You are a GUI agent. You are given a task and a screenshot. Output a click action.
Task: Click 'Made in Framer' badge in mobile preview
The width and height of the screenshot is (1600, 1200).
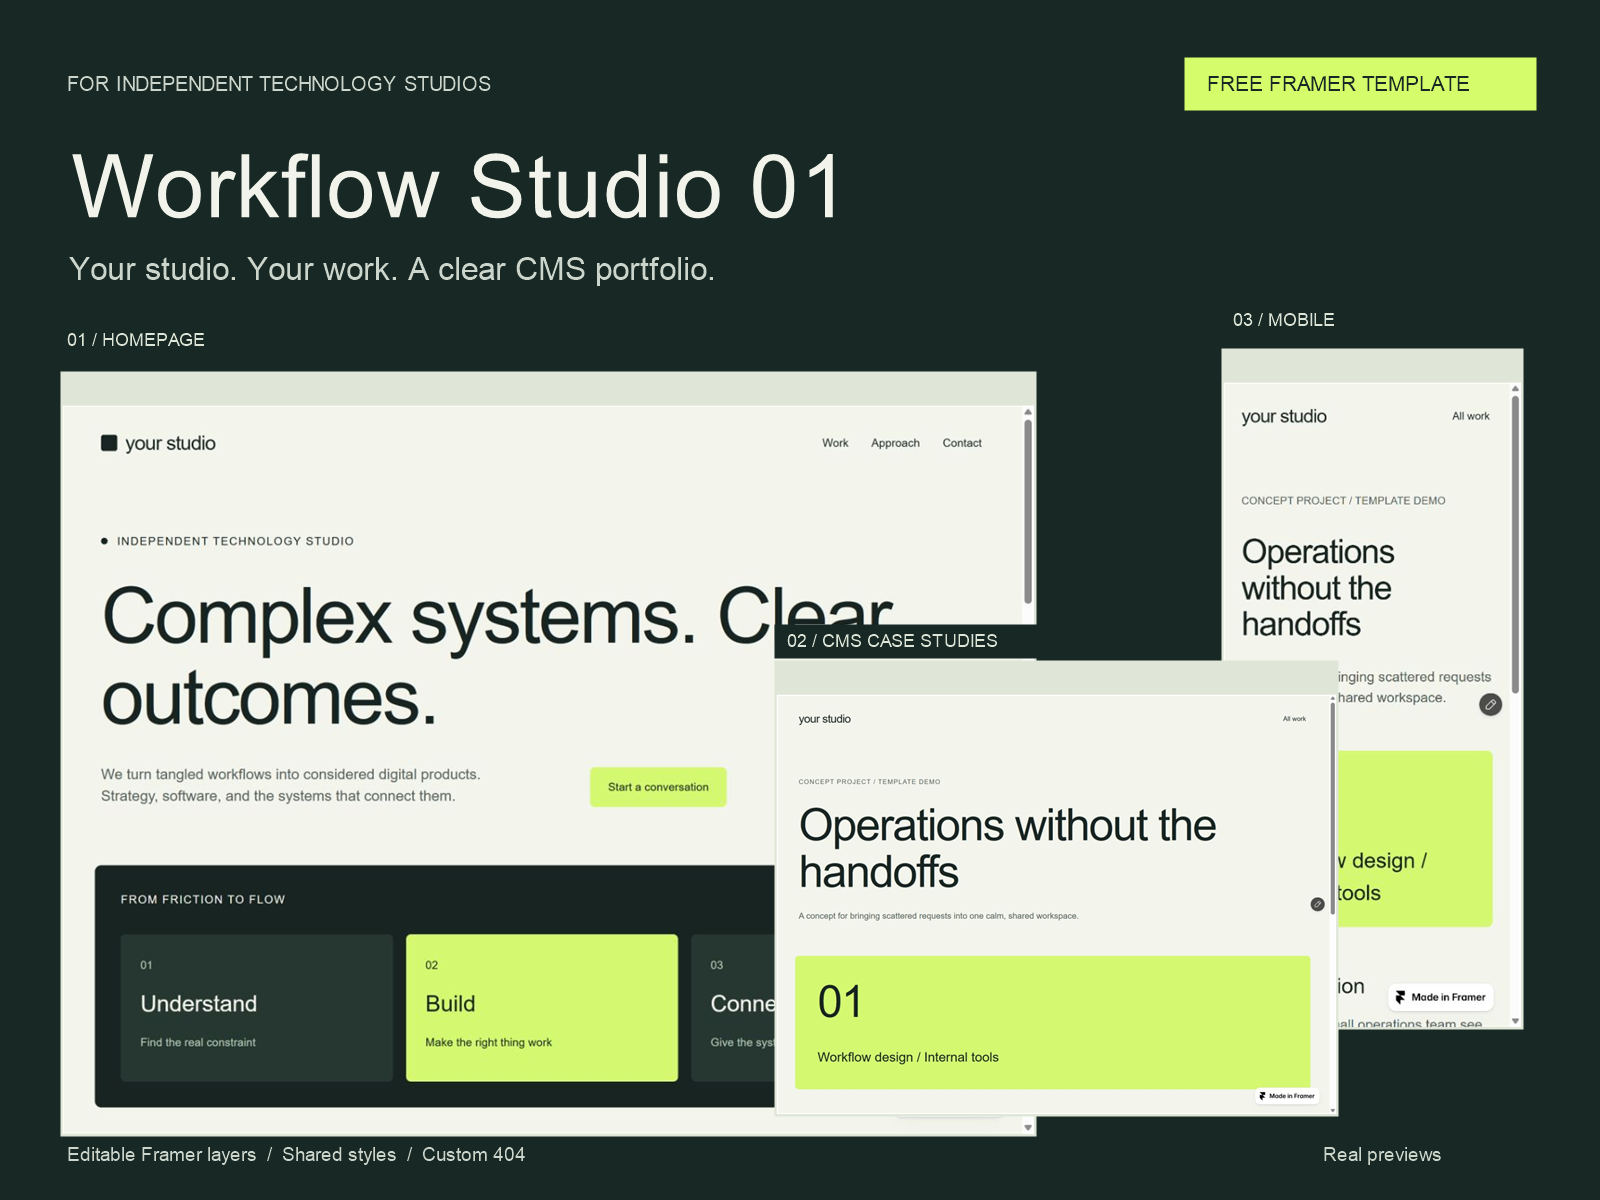click(x=1440, y=997)
